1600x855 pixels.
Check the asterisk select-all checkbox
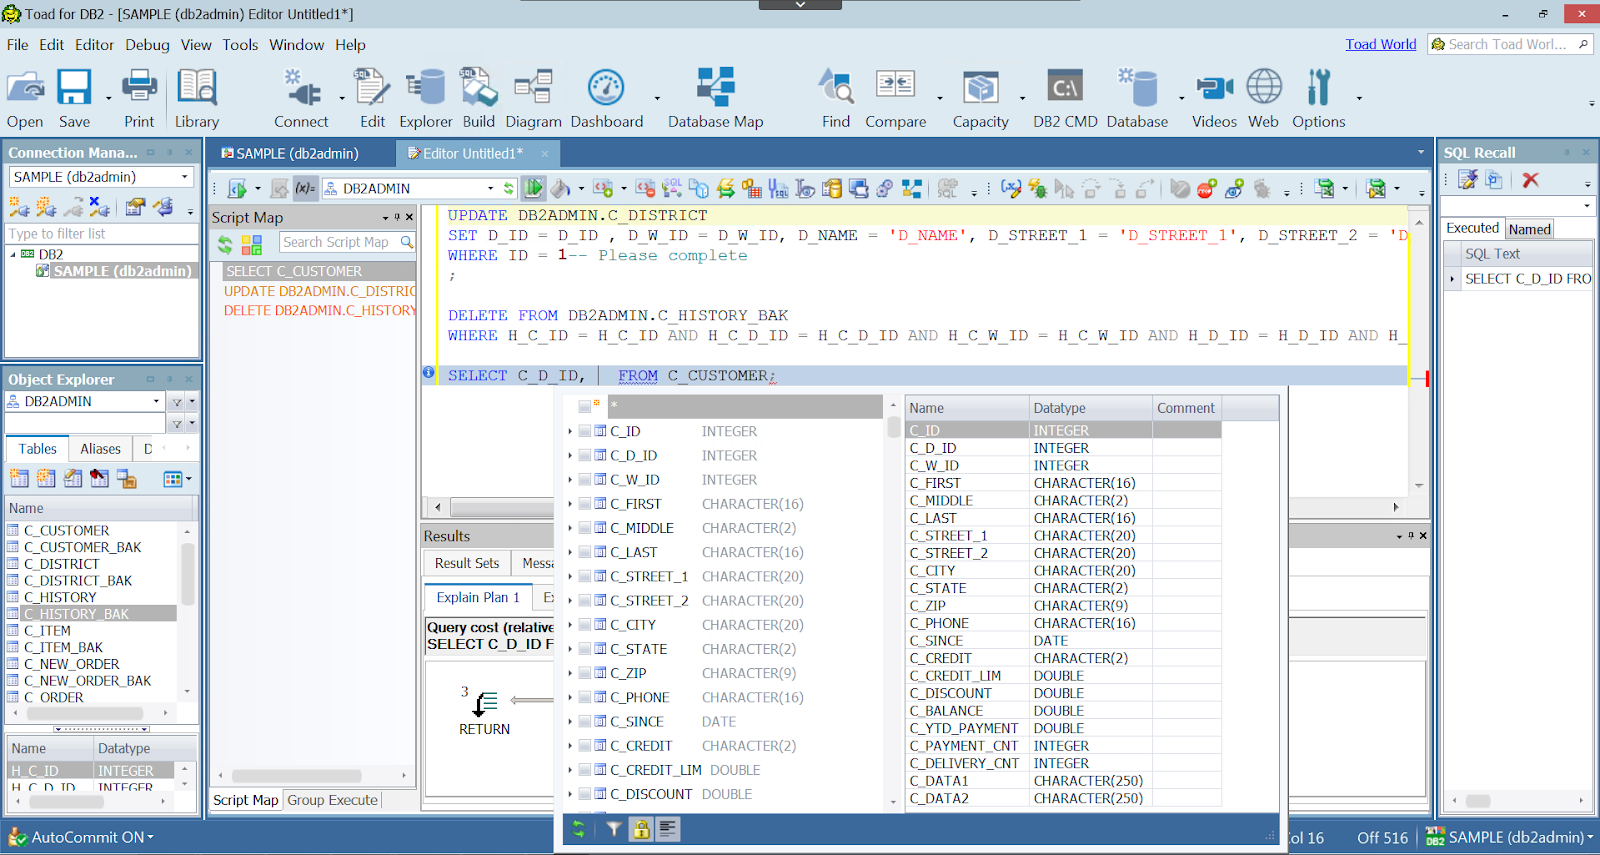[585, 407]
